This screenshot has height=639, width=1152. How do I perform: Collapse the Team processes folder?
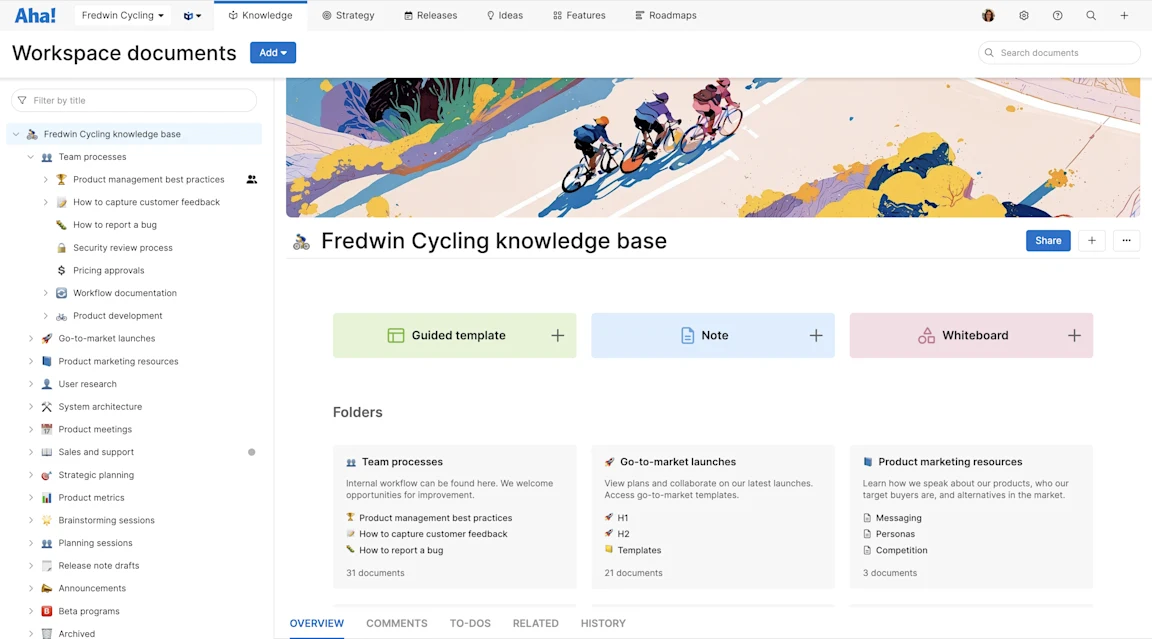29,156
